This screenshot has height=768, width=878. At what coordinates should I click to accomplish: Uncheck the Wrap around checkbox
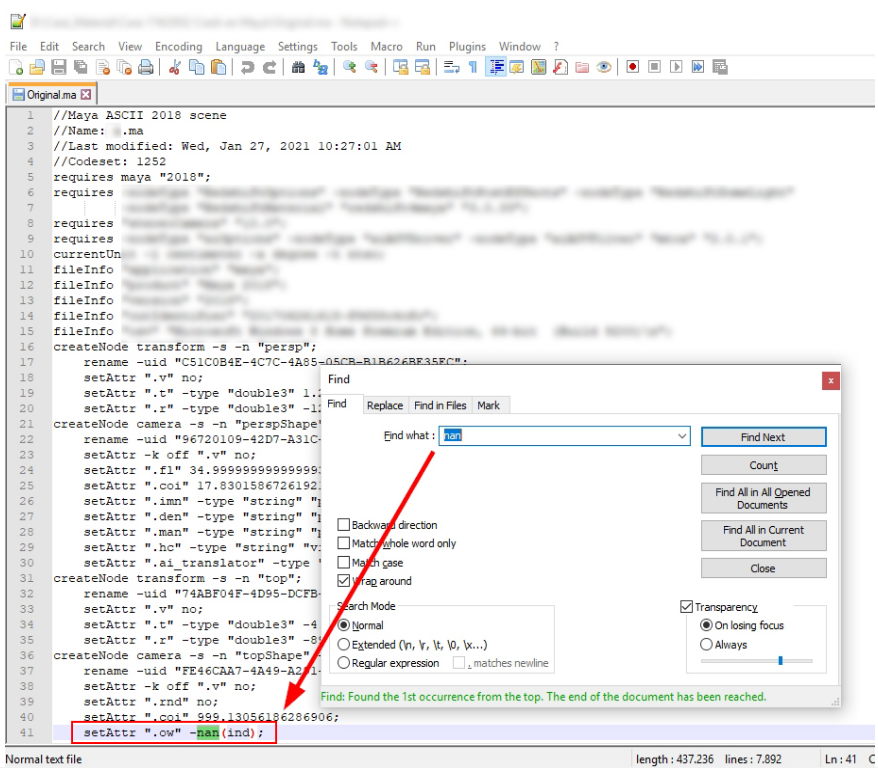point(344,580)
